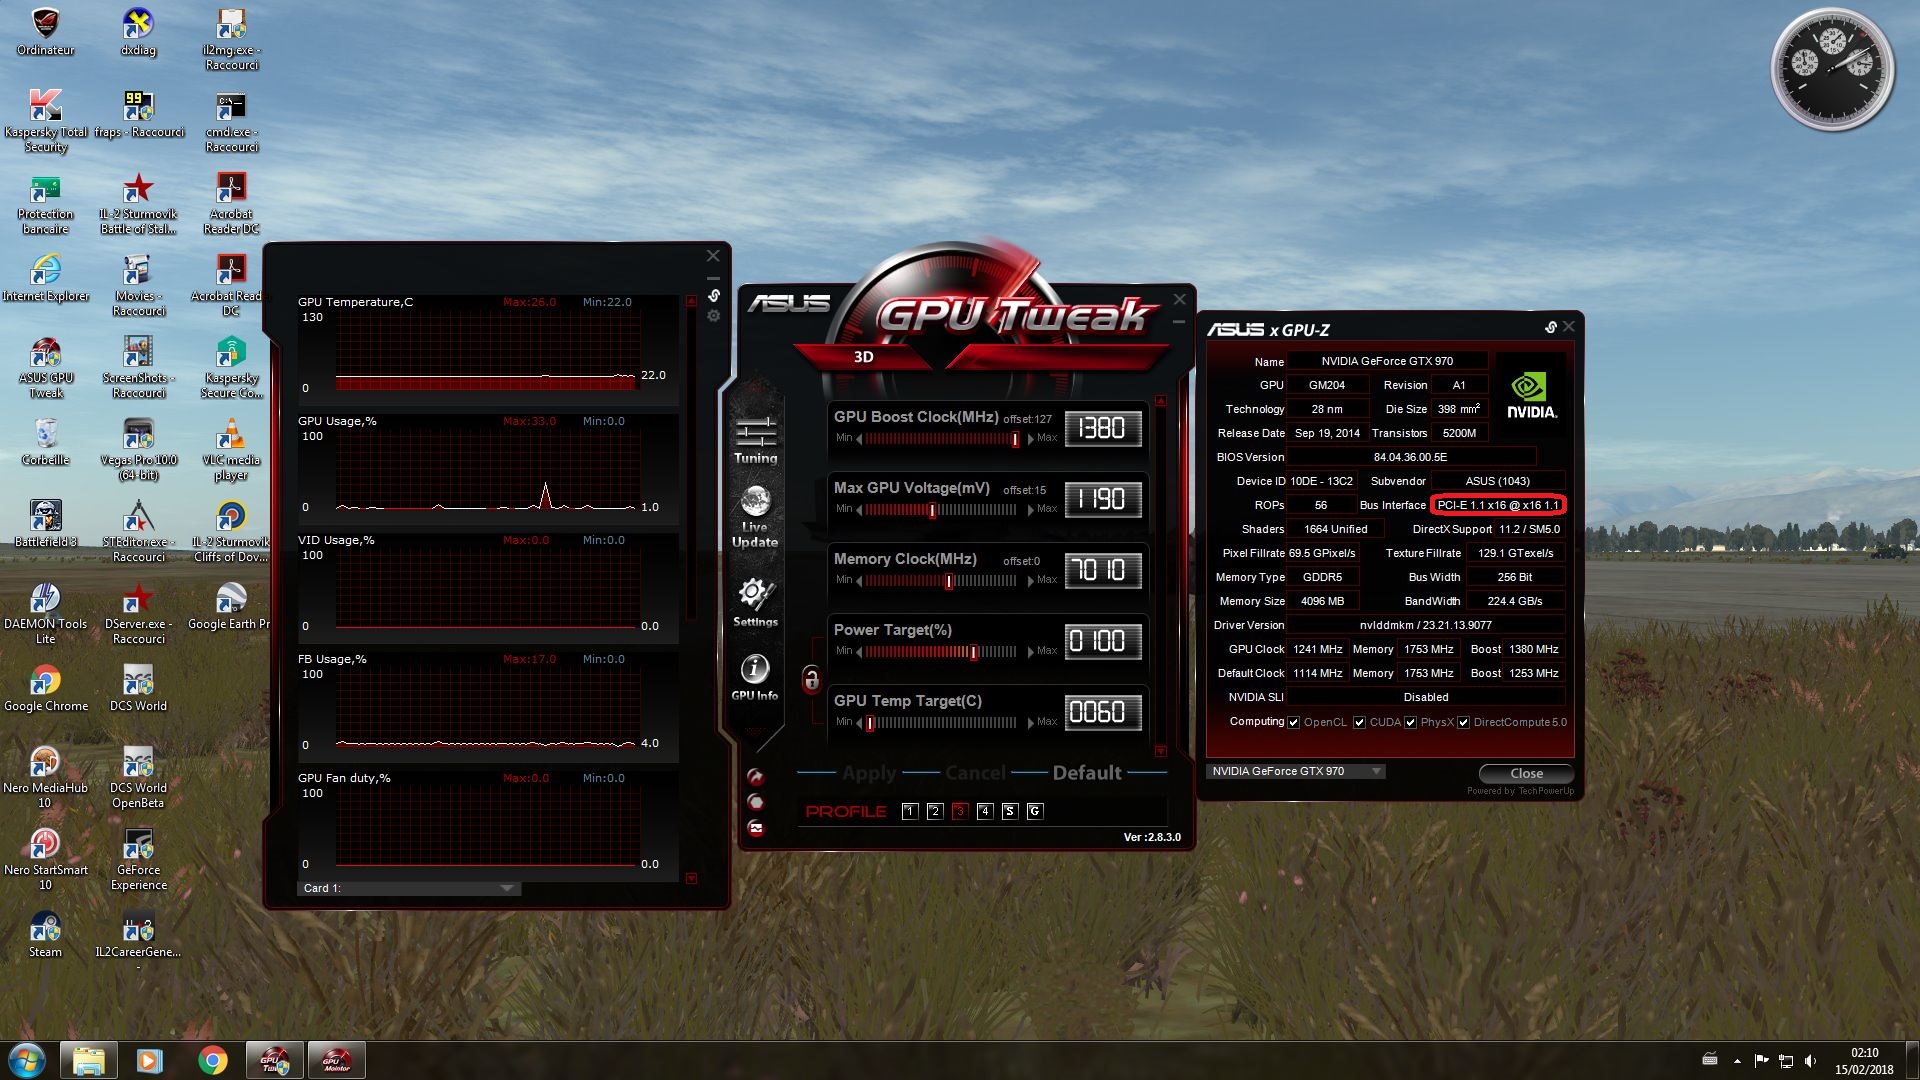This screenshot has height=1080, width=1920.
Task: Click Memory Clock Min arrow
Action: 859,581
